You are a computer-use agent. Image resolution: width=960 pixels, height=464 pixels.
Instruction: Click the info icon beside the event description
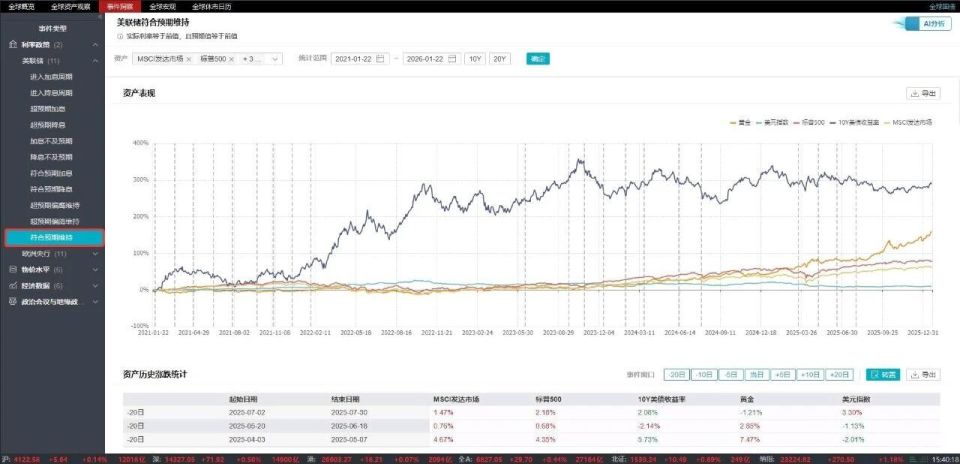pos(119,37)
